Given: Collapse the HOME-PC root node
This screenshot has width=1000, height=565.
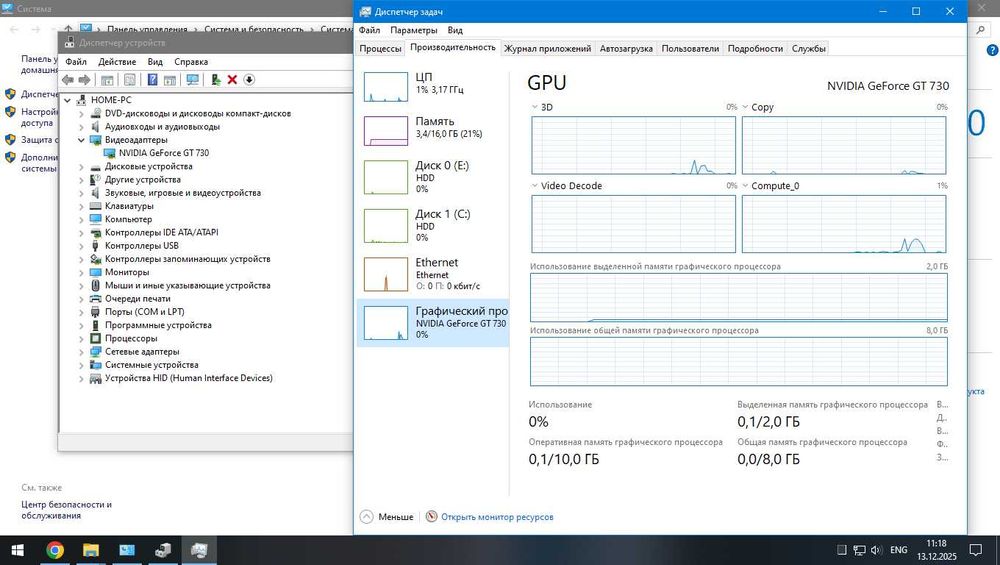Looking at the screenshot, I should pos(68,100).
